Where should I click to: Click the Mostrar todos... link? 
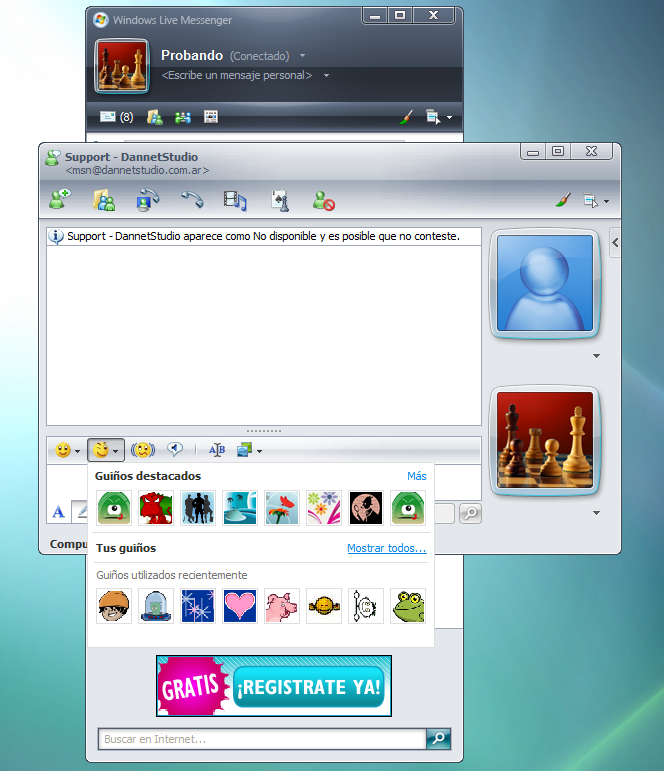click(x=387, y=548)
